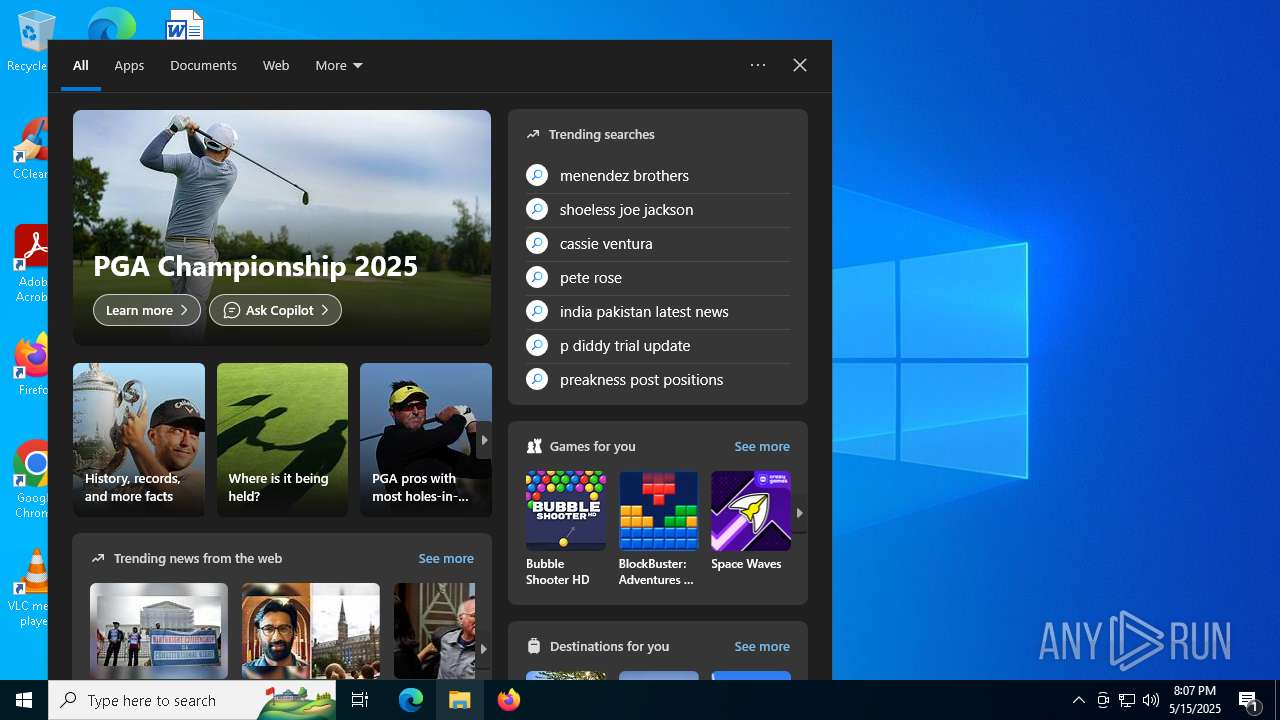Click Learn more about PGA Championship

tap(147, 310)
